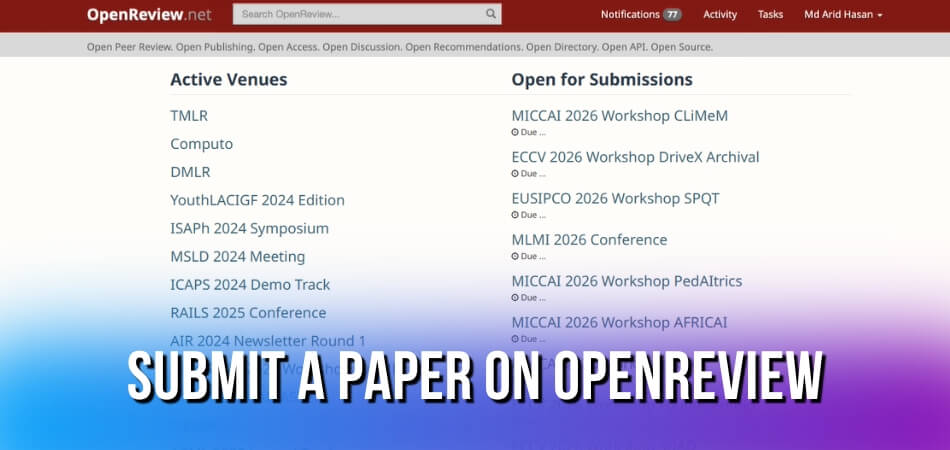This screenshot has height=450, width=950.
Task: Open MICCAI 2026 Workshop CLiMeM
Action: (620, 116)
